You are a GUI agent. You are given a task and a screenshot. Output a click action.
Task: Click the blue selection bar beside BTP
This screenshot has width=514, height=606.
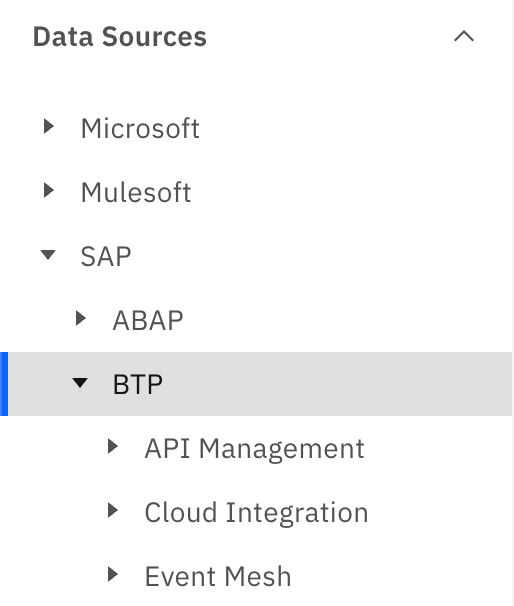coord(4,384)
